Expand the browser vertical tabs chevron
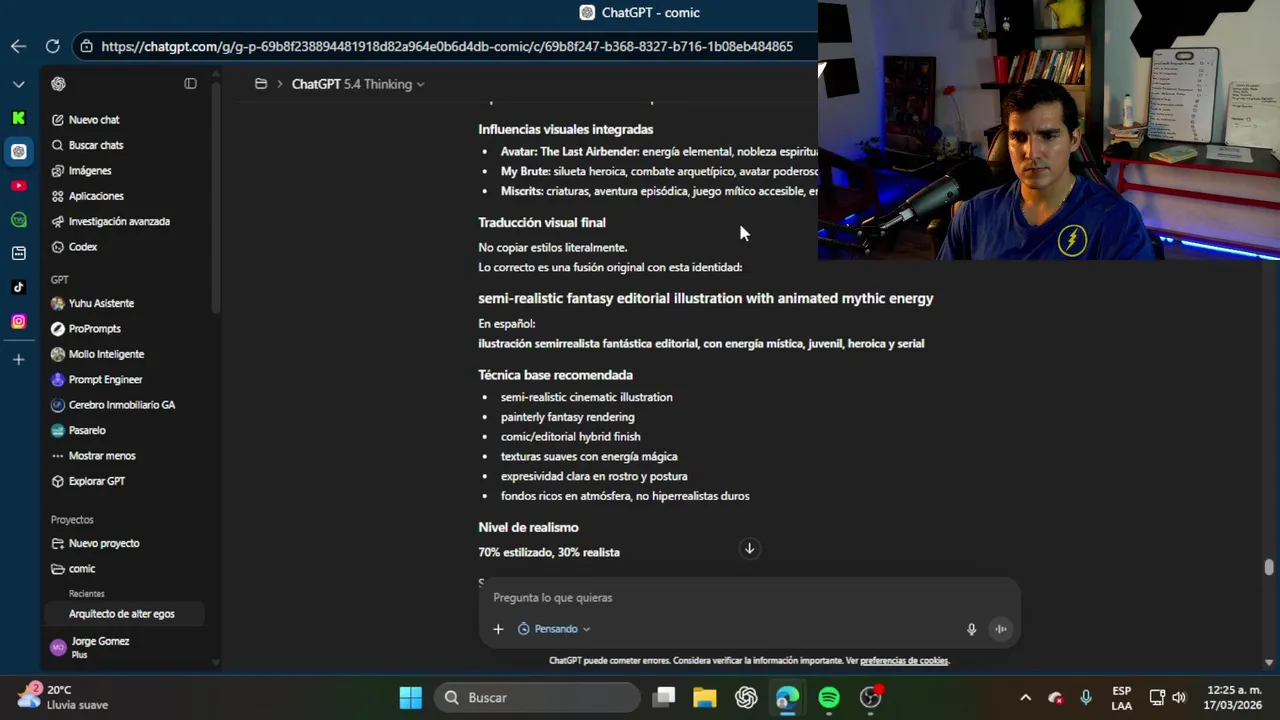The width and height of the screenshot is (1280, 720). click(x=18, y=84)
